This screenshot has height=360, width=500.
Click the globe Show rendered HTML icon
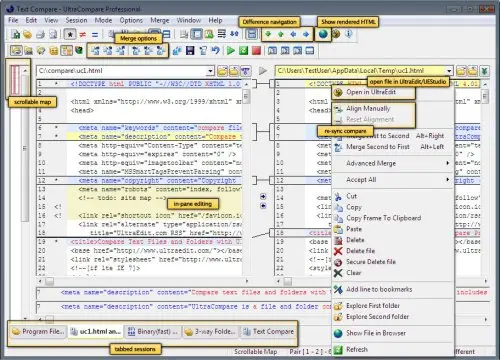(323, 34)
